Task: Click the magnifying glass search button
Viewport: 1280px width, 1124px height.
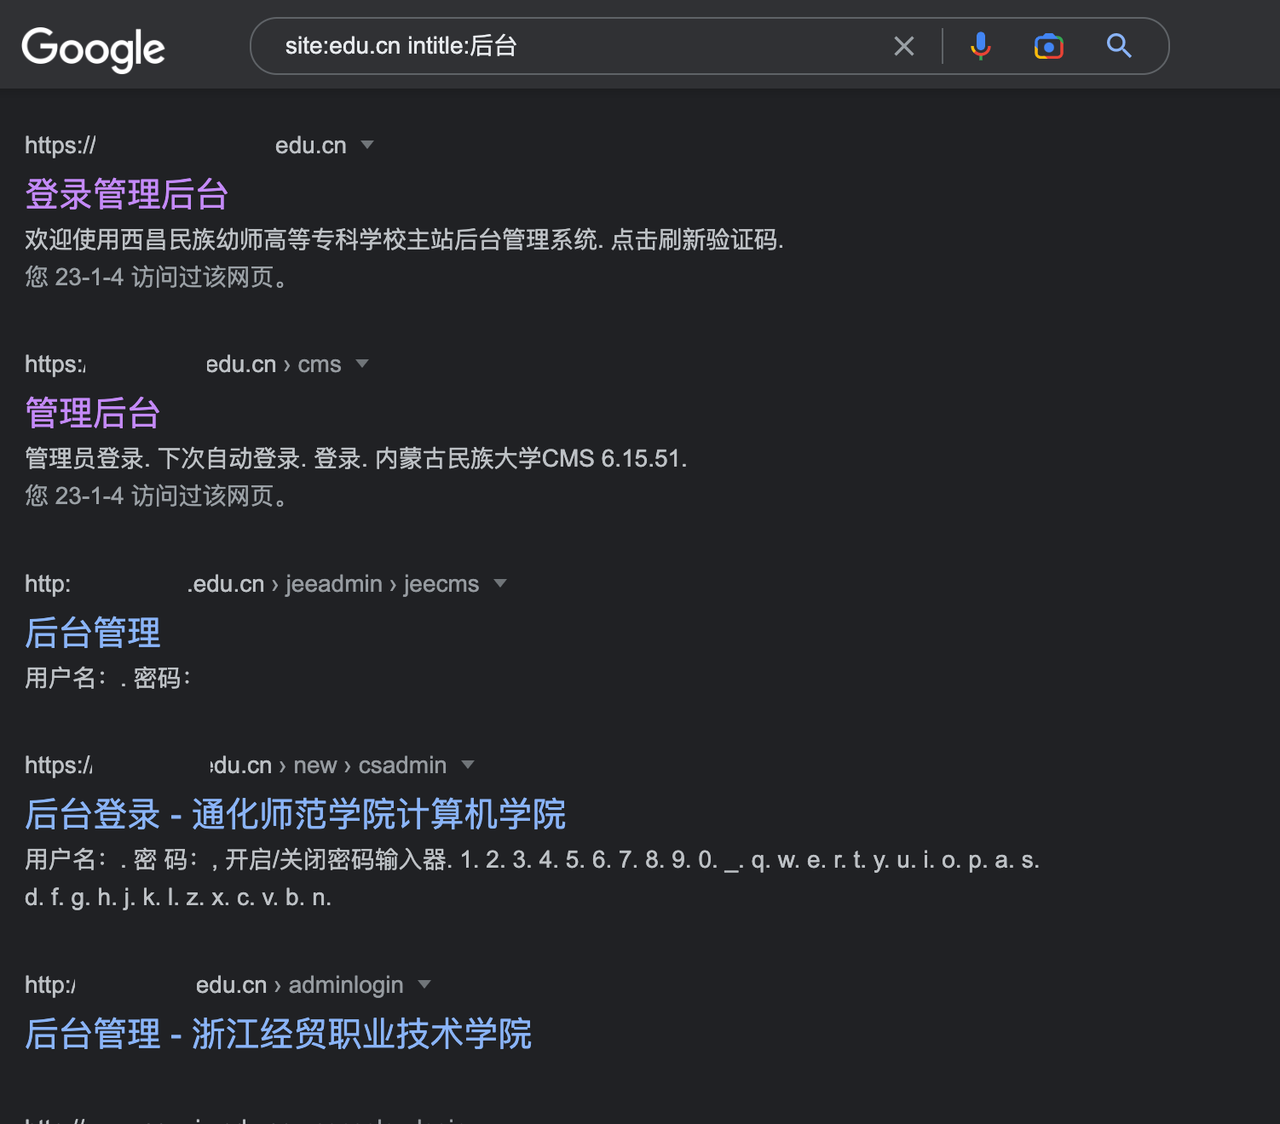Action: point(1119,46)
